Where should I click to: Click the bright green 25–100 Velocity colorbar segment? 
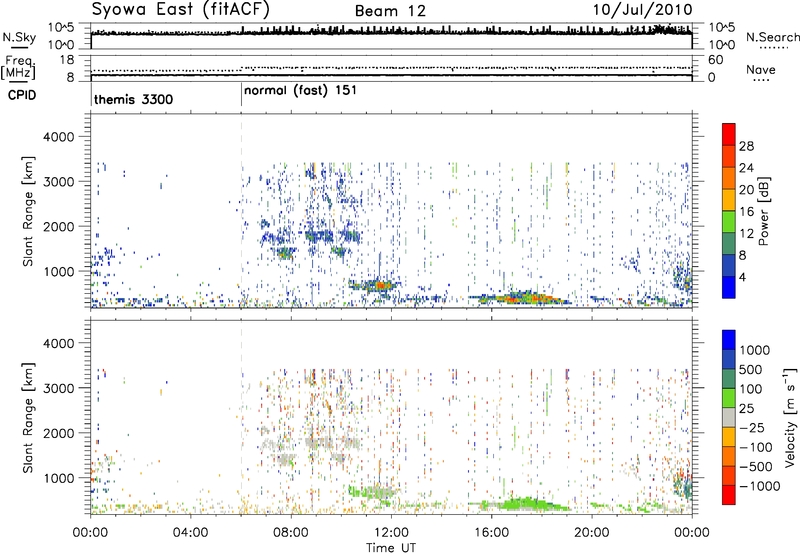click(729, 398)
